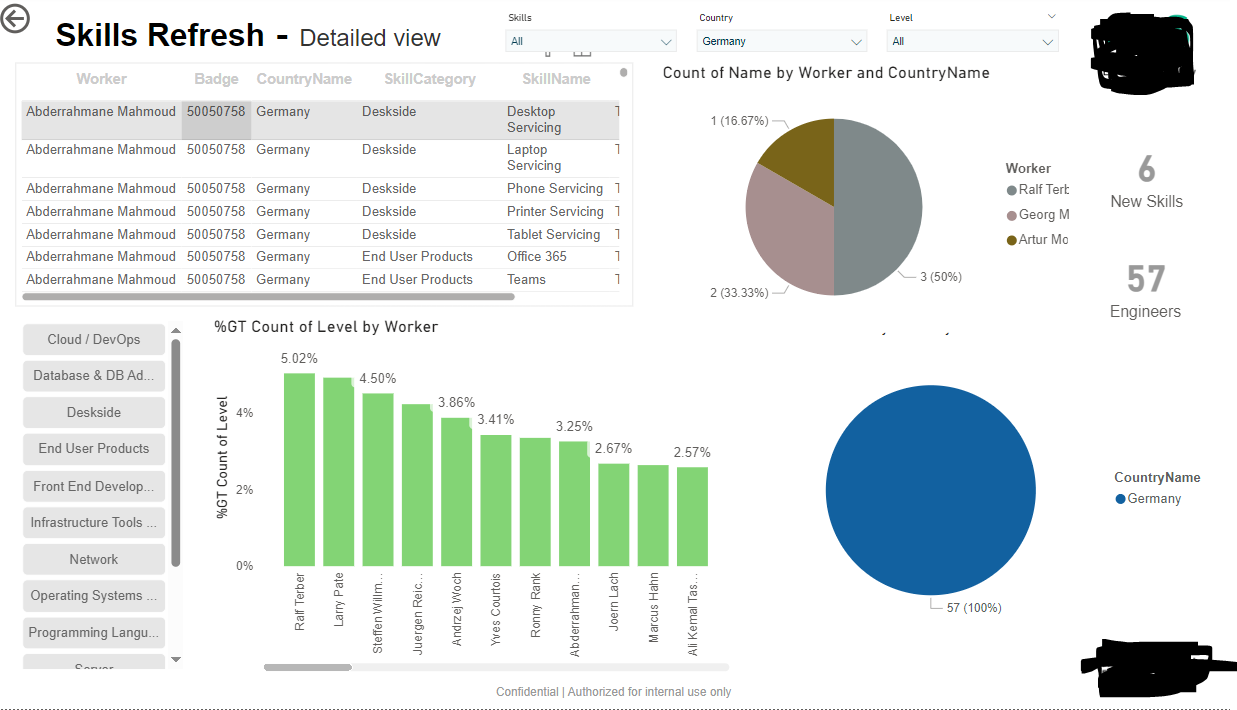This screenshot has width=1237, height=710.
Task: Click the Juergen Reic... bar
Action: tap(417, 485)
